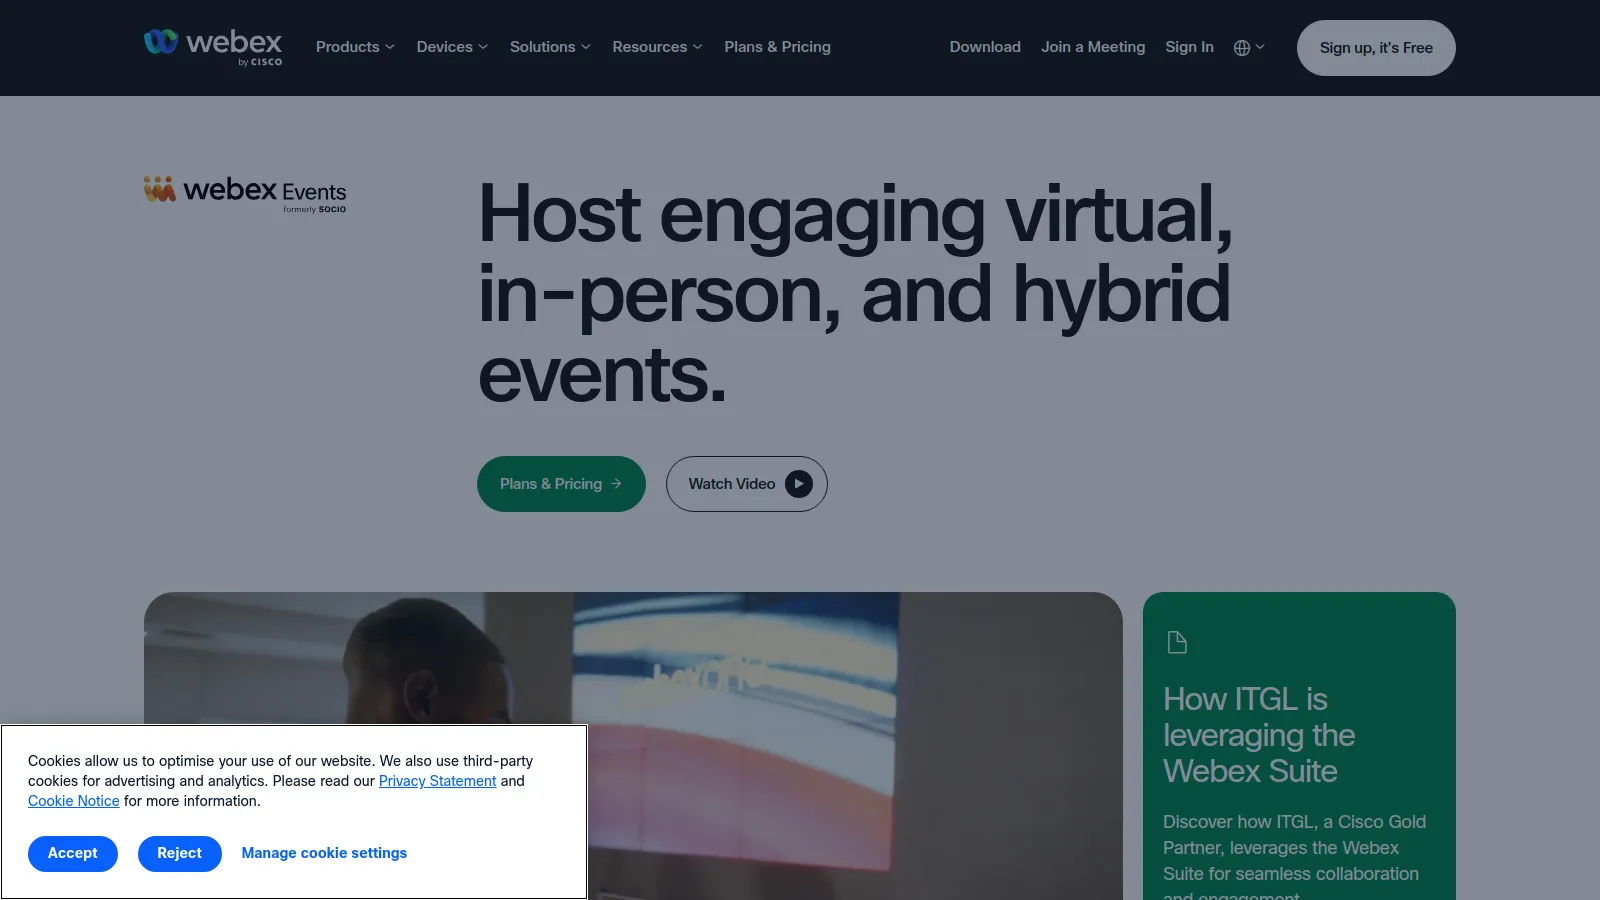Expand the Solutions menu chevron

coord(585,47)
